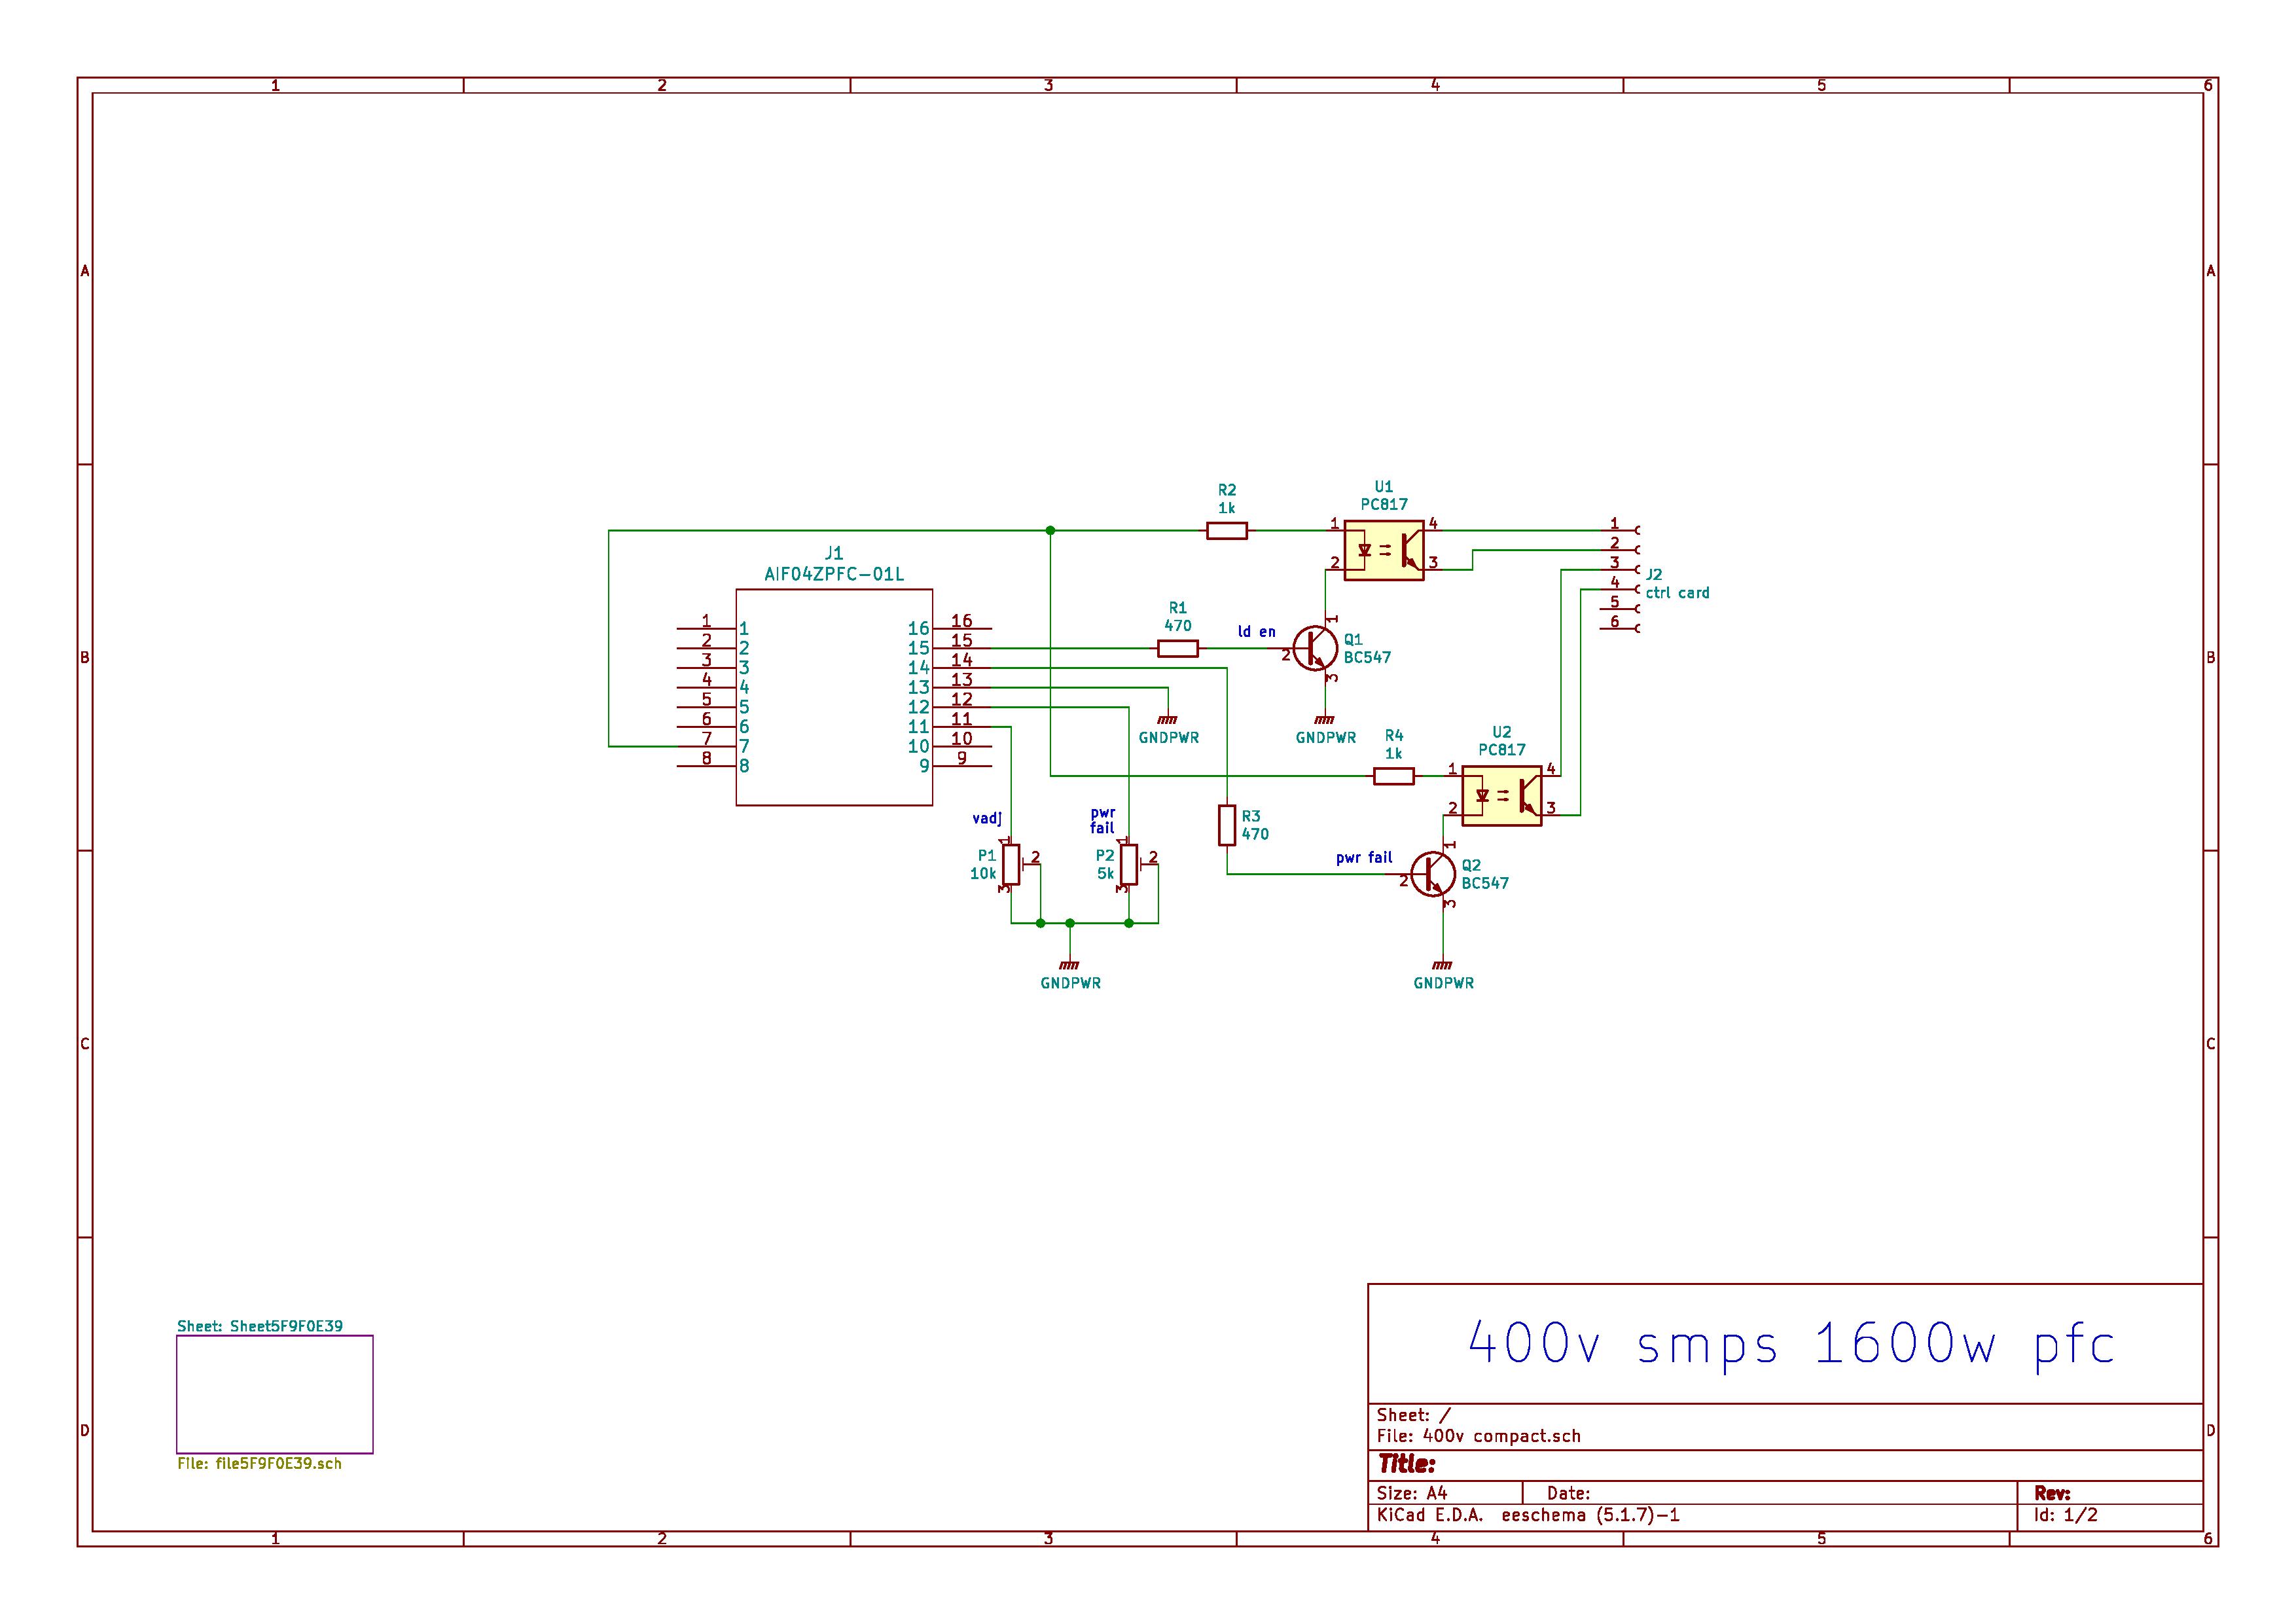Click the R1 470 resistor symbol

[1177, 648]
